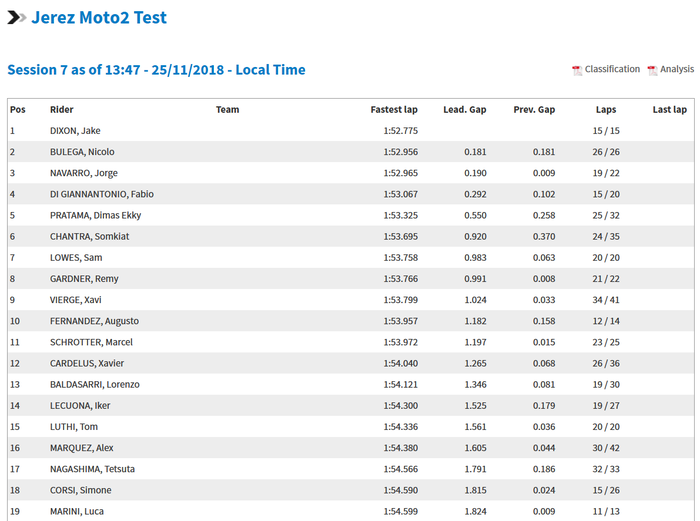Select the Rider column header
Viewport: 700px width, 521px height.
(62, 110)
